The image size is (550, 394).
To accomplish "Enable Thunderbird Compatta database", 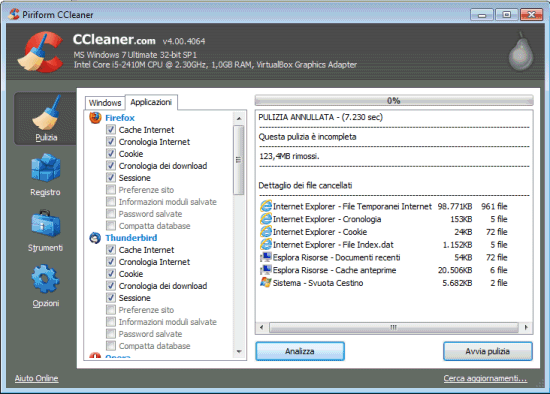I will pyautogui.click(x=111, y=346).
